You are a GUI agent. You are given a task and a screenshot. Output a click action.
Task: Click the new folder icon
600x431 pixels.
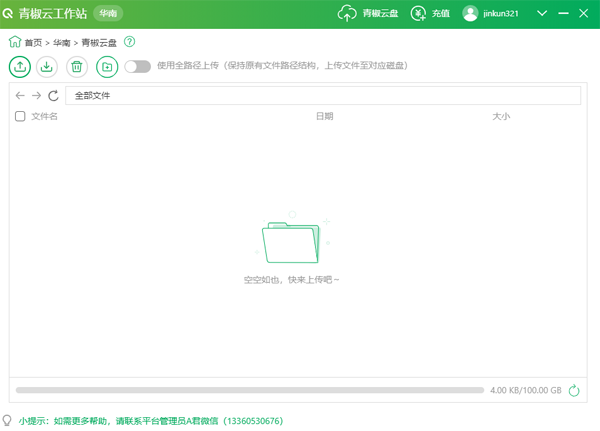pos(107,67)
